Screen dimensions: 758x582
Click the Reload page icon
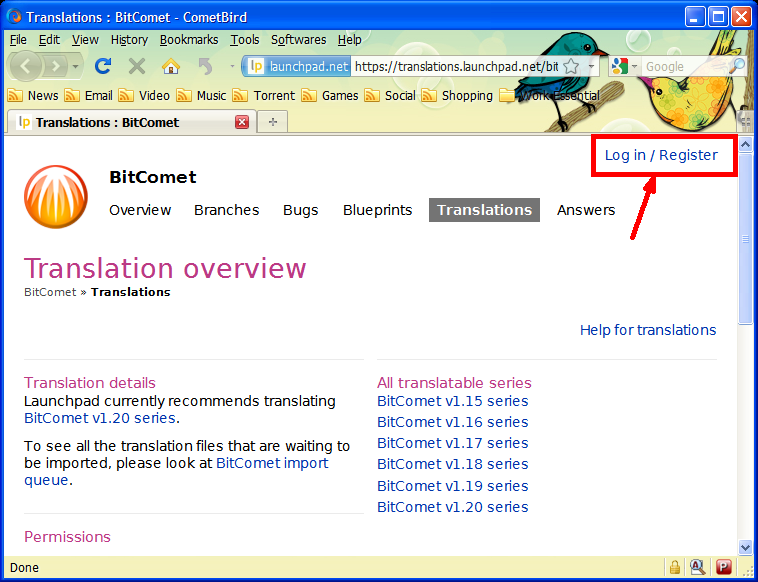[x=102, y=66]
